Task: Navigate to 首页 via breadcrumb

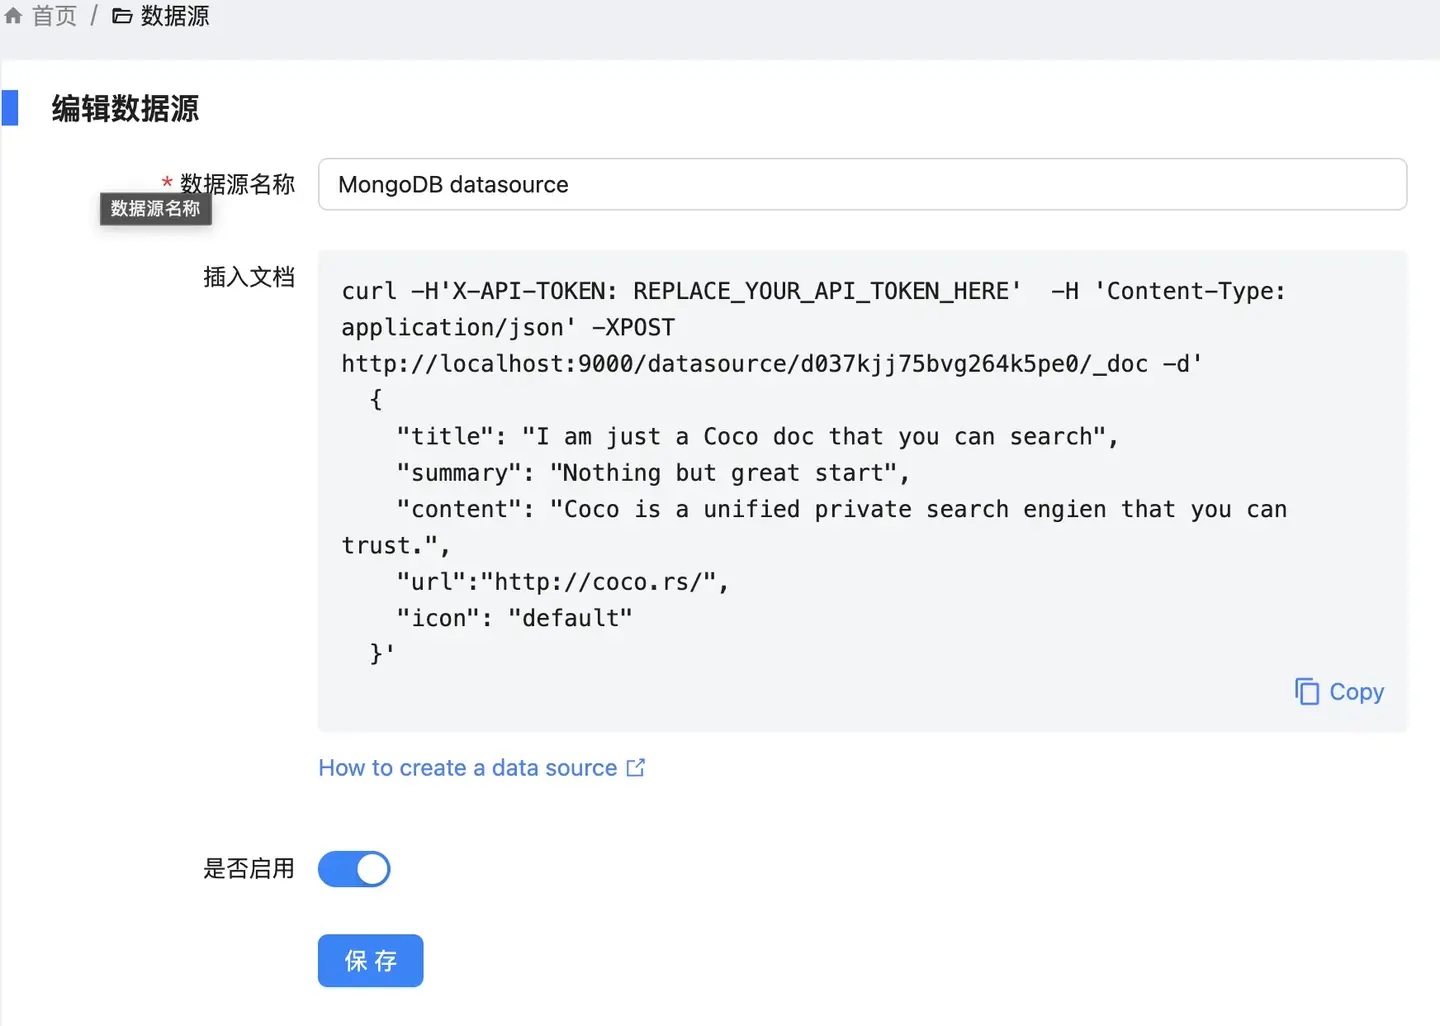Action: pyautogui.click(x=55, y=15)
